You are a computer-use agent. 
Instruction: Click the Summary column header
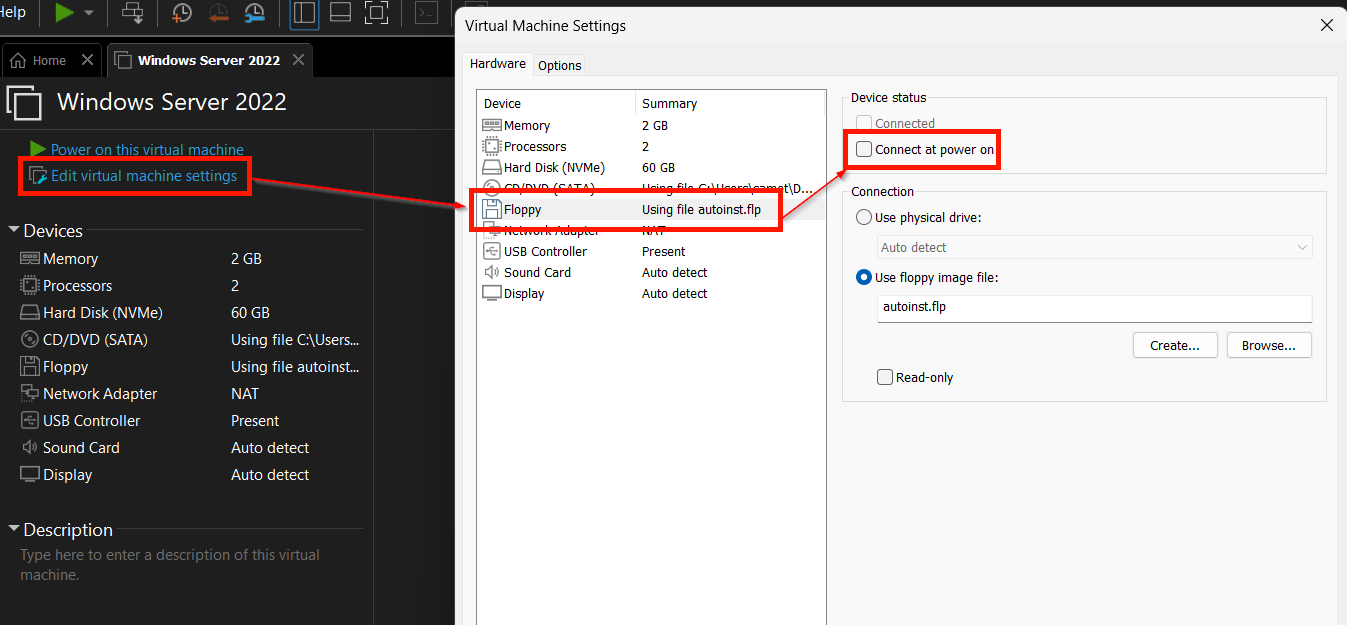(730, 103)
